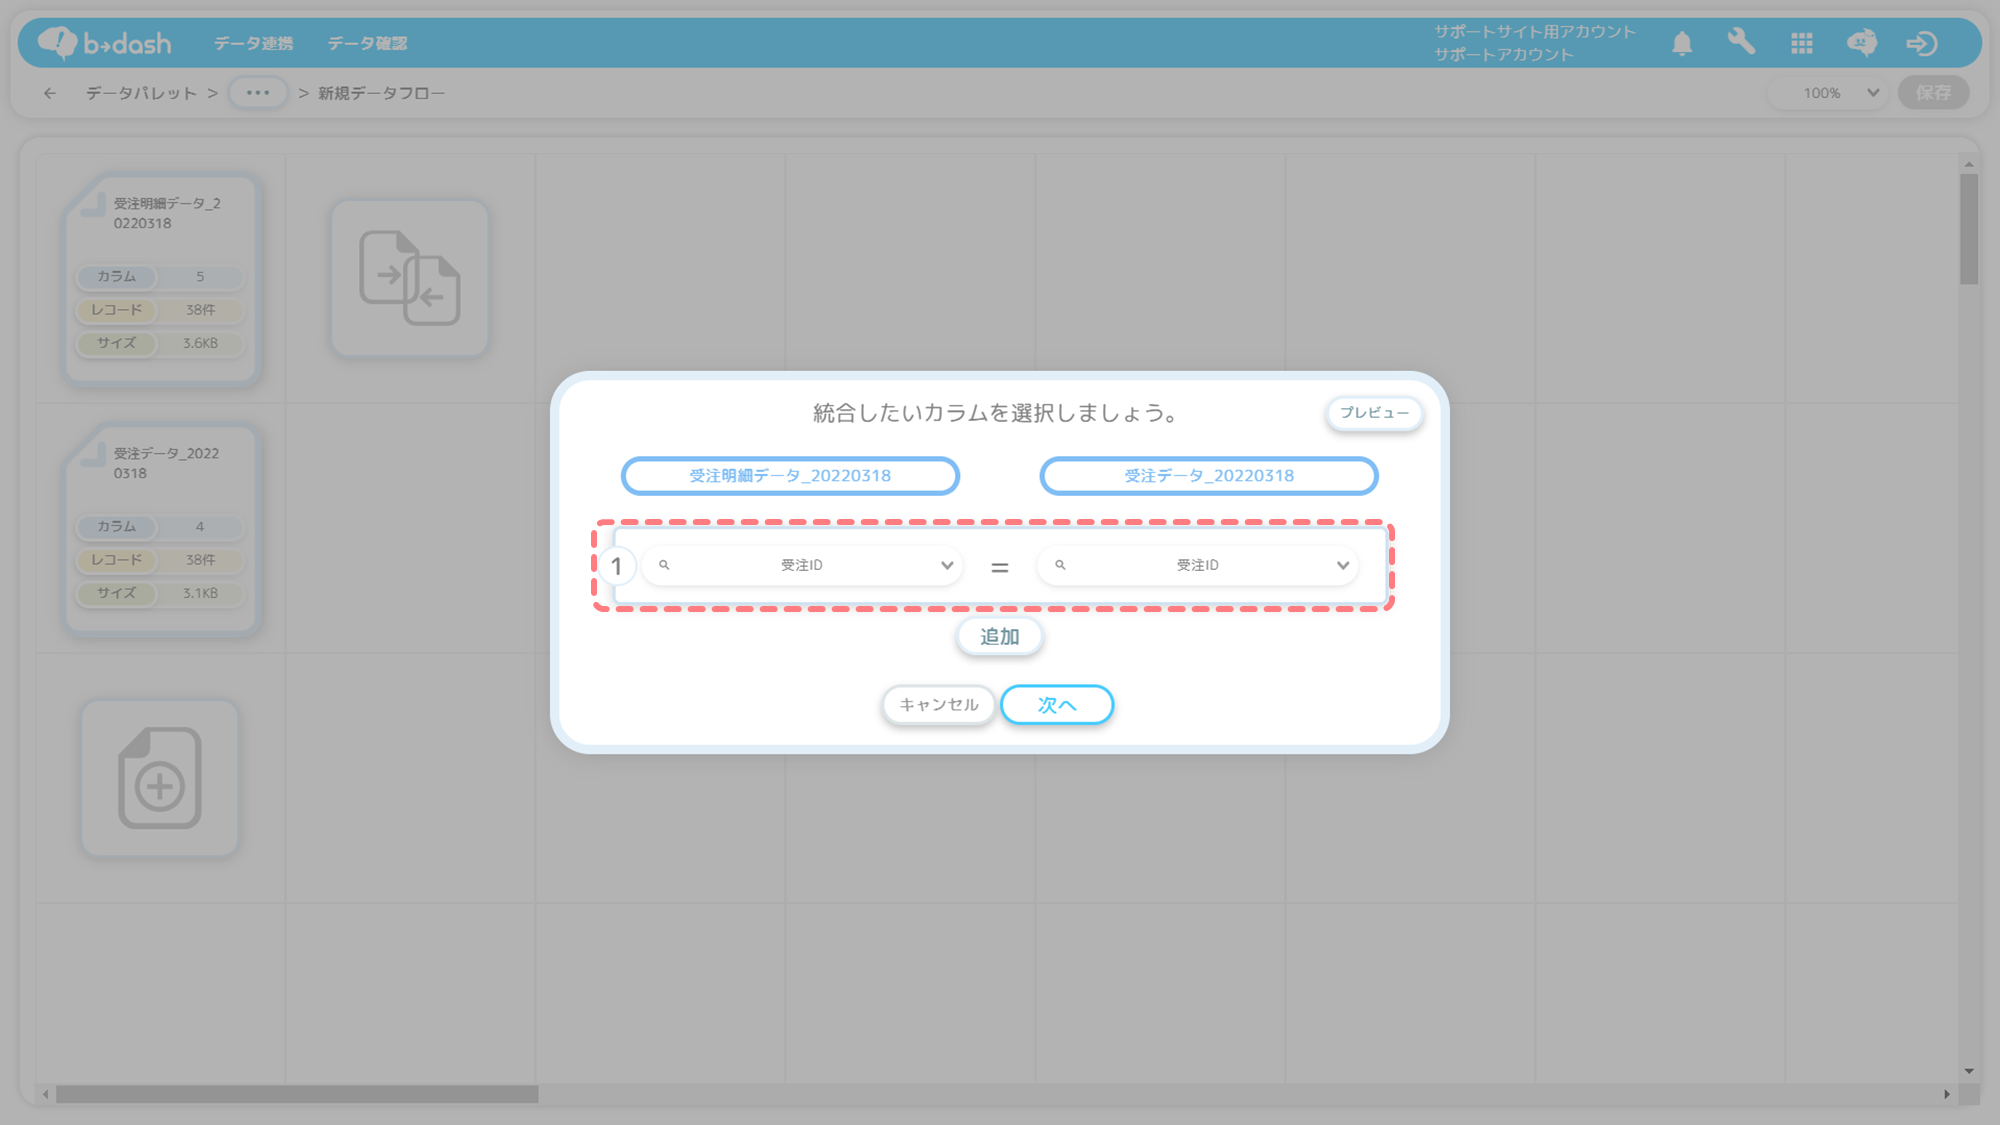Image resolution: width=2000 pixels, height=1125 pixels.
Task: Click the scroll down arrow
Action: (x=1969, y=1071)
